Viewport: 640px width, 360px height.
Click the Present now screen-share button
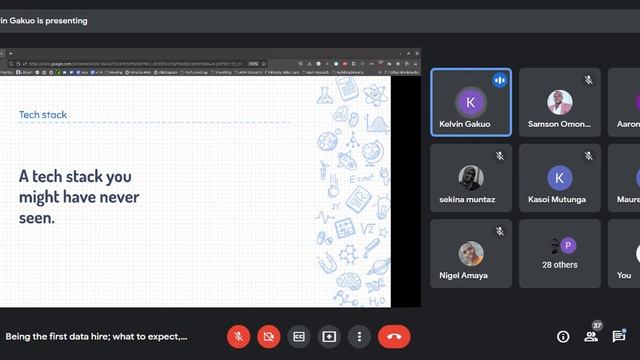click(x=329, y=337)
